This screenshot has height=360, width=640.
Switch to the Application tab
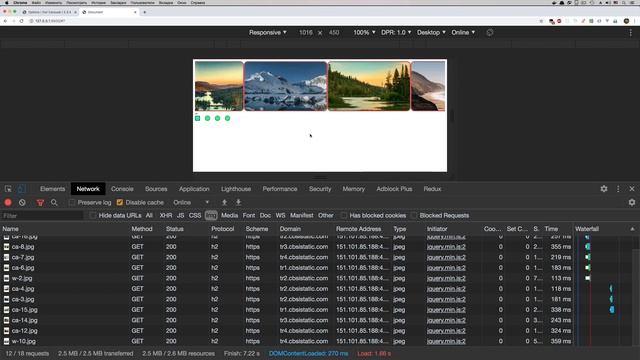[194, 189]
